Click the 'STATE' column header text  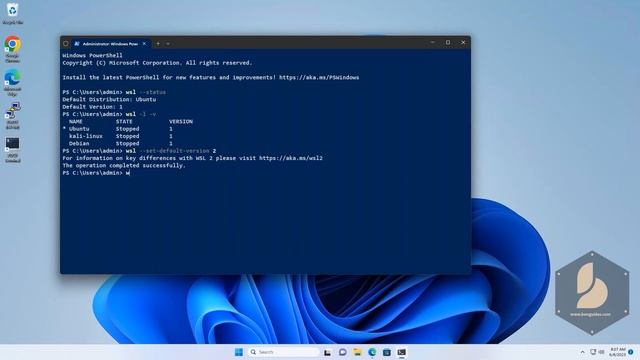pos(124,121)
